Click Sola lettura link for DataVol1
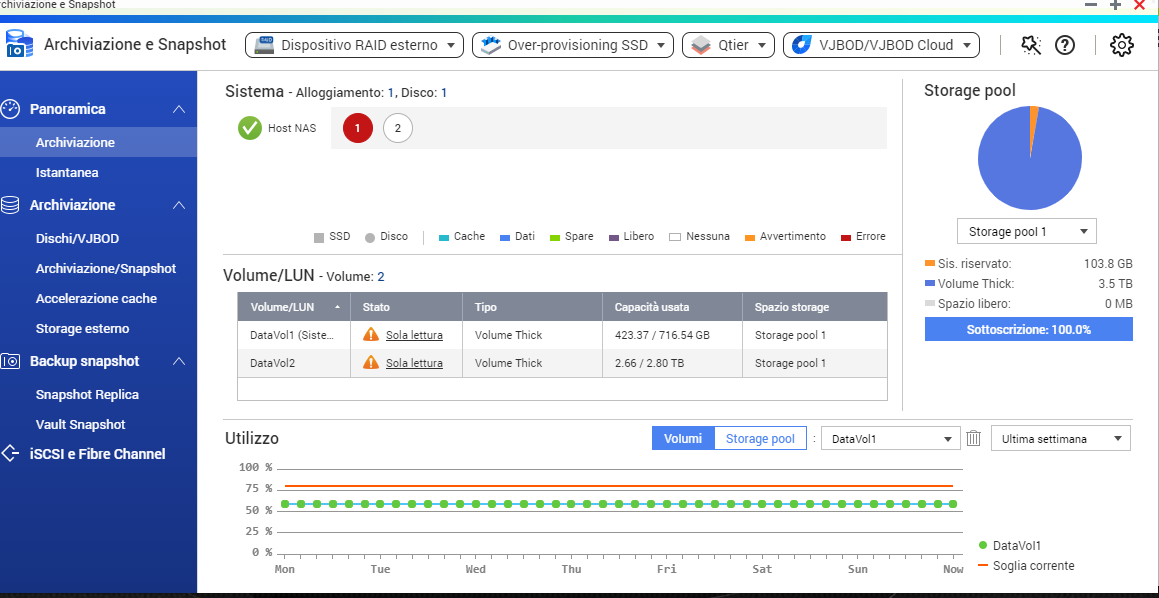 click(x=414, y=335)
